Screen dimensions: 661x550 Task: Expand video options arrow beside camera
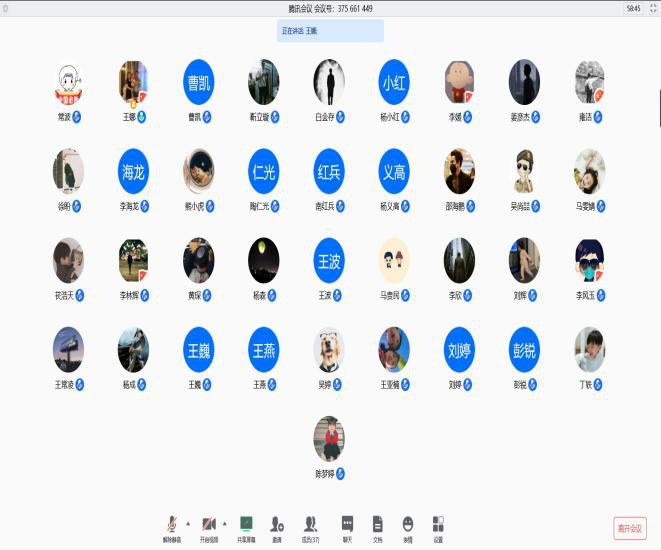pos(225,522)
